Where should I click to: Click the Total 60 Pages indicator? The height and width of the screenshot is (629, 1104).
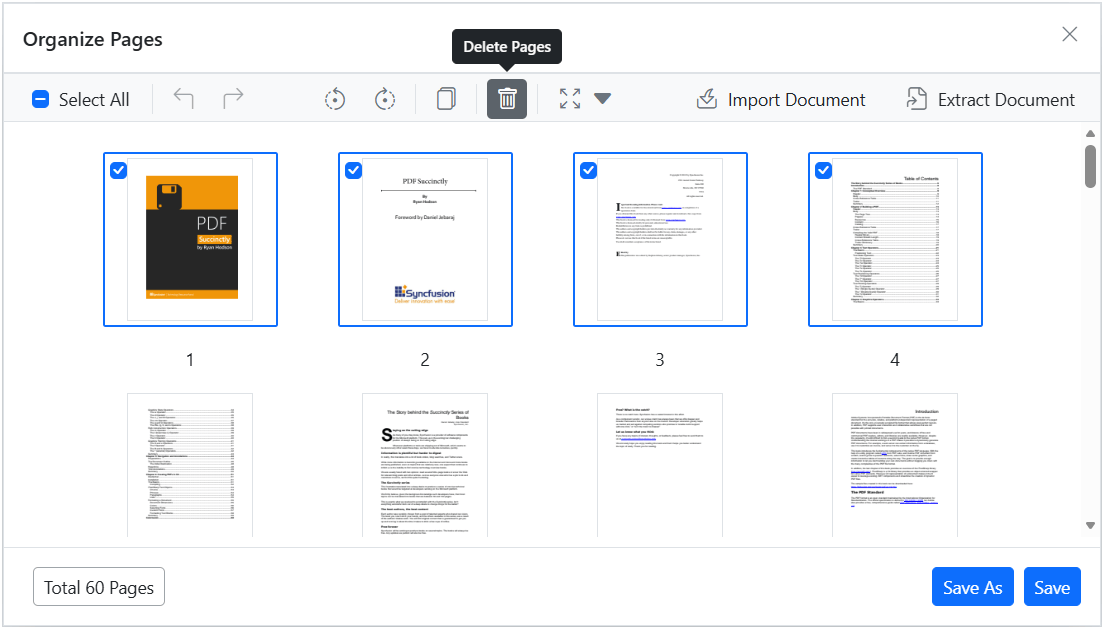(99, 587)
